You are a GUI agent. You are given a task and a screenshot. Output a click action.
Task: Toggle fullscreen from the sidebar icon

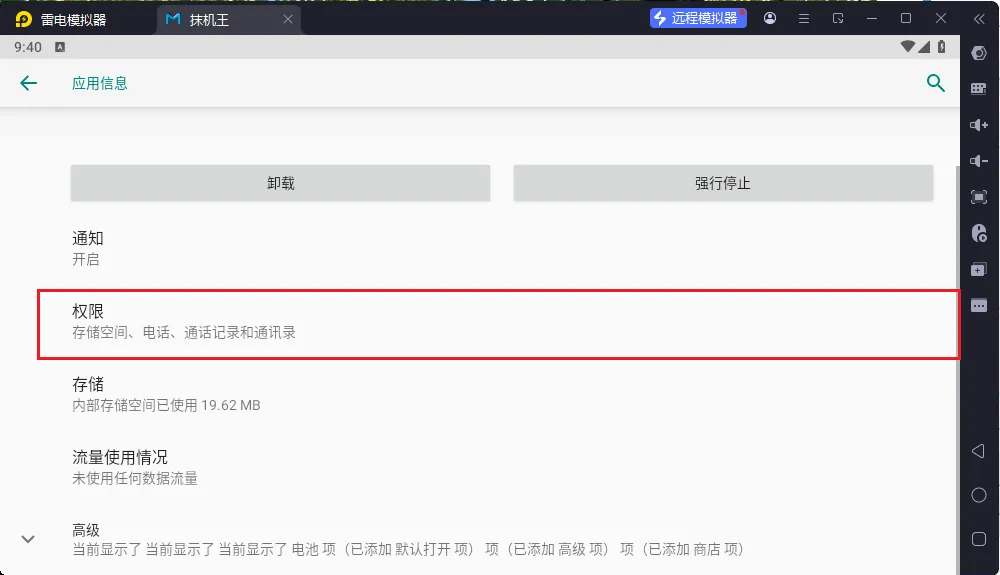tap(979, 197)
